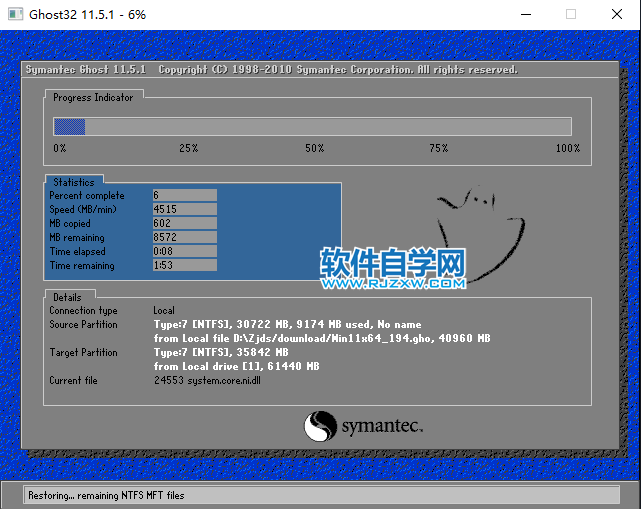Click the 'Percent complete' label
Viewport: 641px width, 509px height.
click(87, 196)
